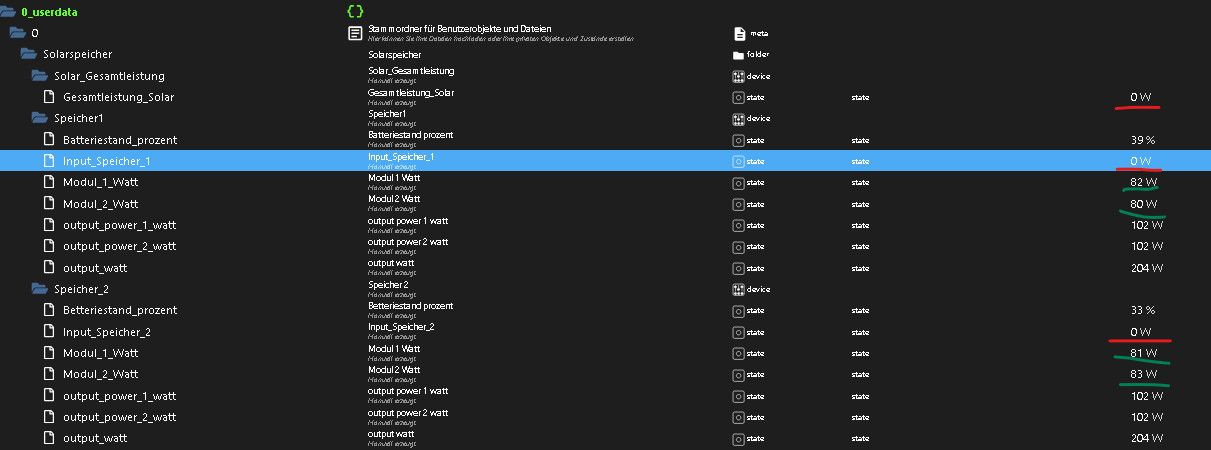Click the 'Betteriestand prozent' name under Speicher 2
The width and height of the screenshot is (1211, 450).
click(x=412, y=306)
